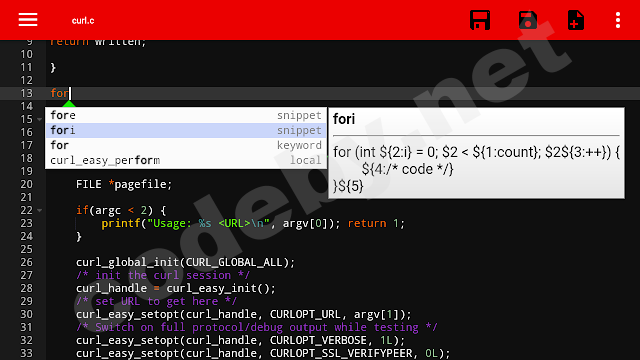Click the fori snippet preview panel
Image resolution: width=640 pixels, height=360 pixels.
[476, 153]
